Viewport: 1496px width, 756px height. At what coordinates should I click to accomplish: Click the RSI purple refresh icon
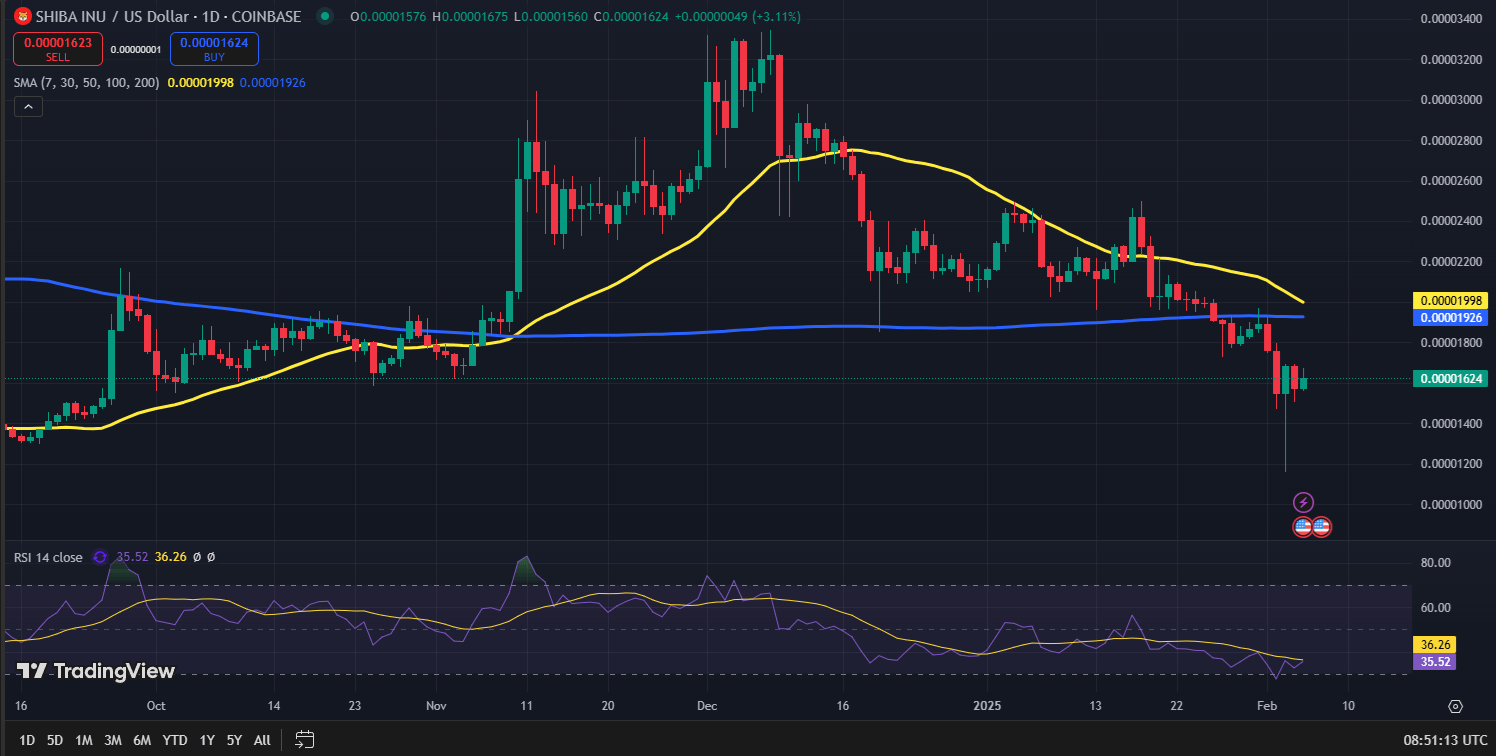100,557
